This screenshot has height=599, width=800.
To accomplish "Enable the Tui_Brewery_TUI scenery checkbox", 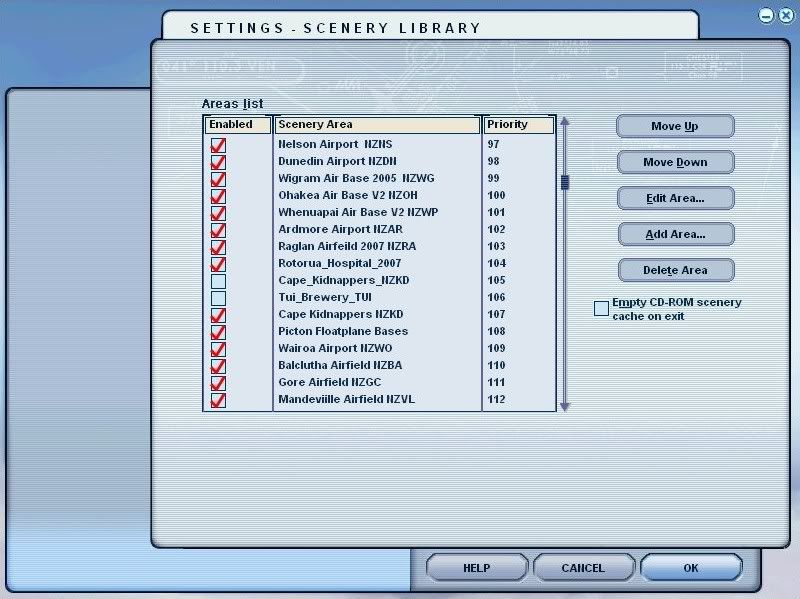I will tap(218, 298).
